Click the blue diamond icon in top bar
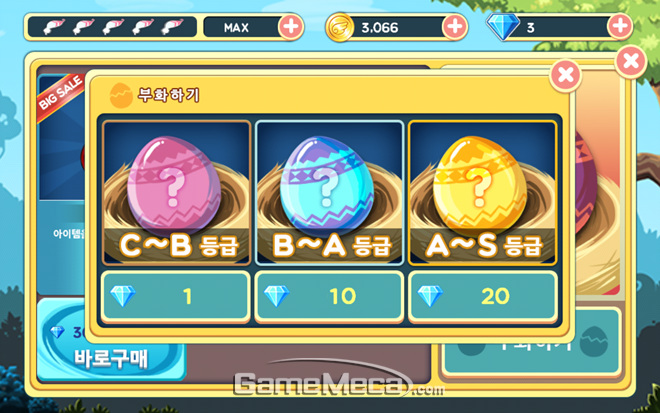 tap(503, 27)
